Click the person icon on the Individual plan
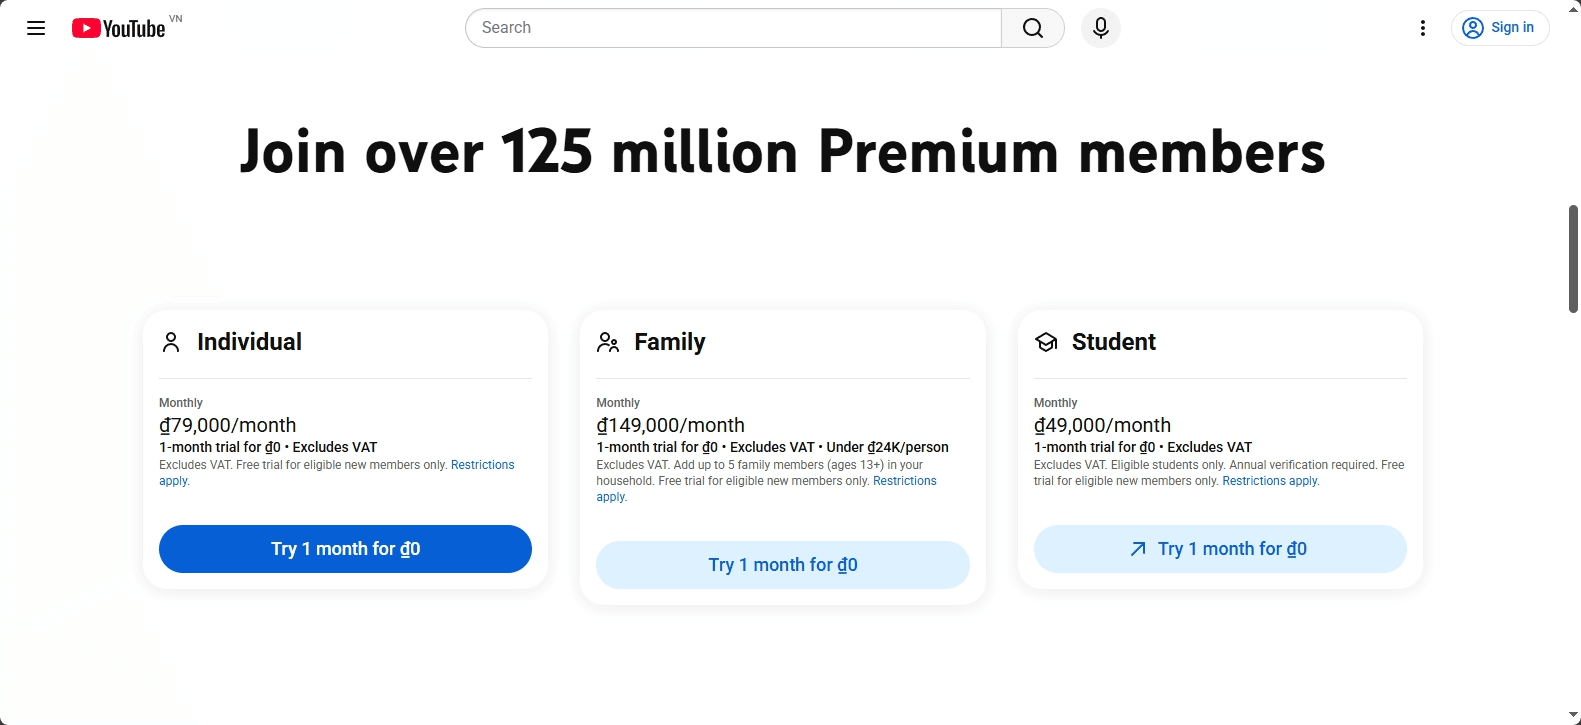 (x=170, y=342)
